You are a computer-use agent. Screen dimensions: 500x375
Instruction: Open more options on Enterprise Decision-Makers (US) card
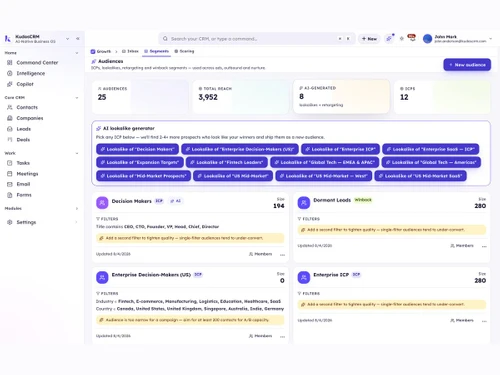282,336
